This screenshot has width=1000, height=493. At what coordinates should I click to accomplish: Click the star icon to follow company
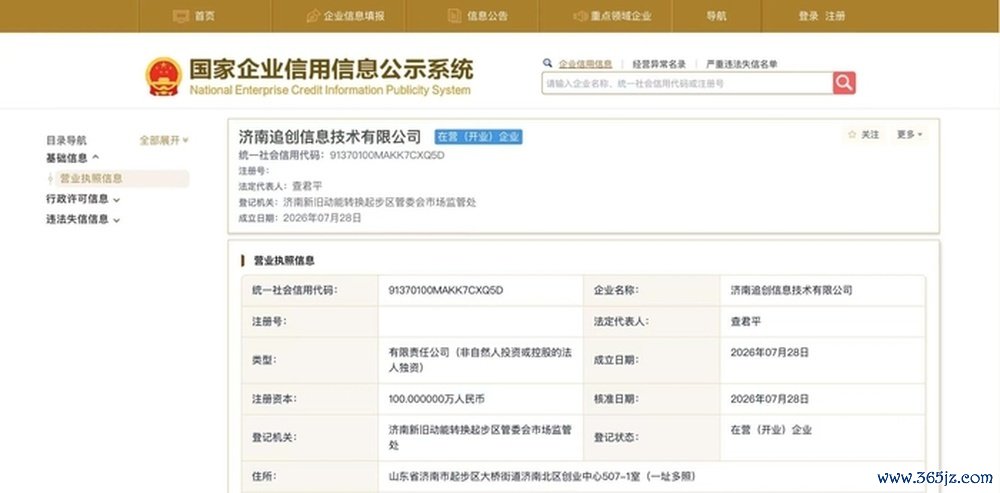pos(852,135)
